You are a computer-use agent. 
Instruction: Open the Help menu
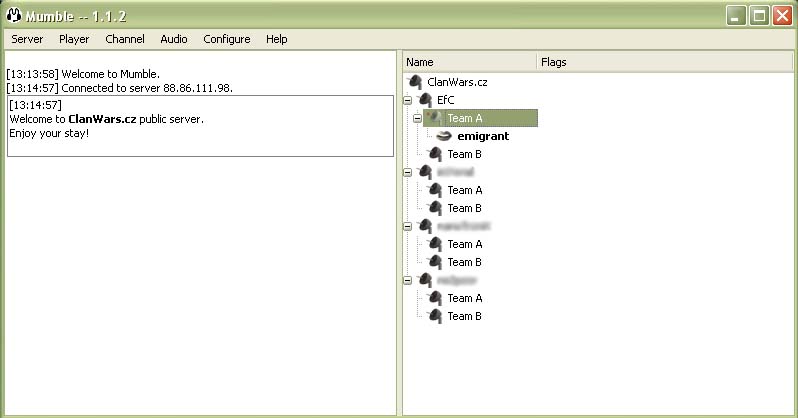point(276,39)
